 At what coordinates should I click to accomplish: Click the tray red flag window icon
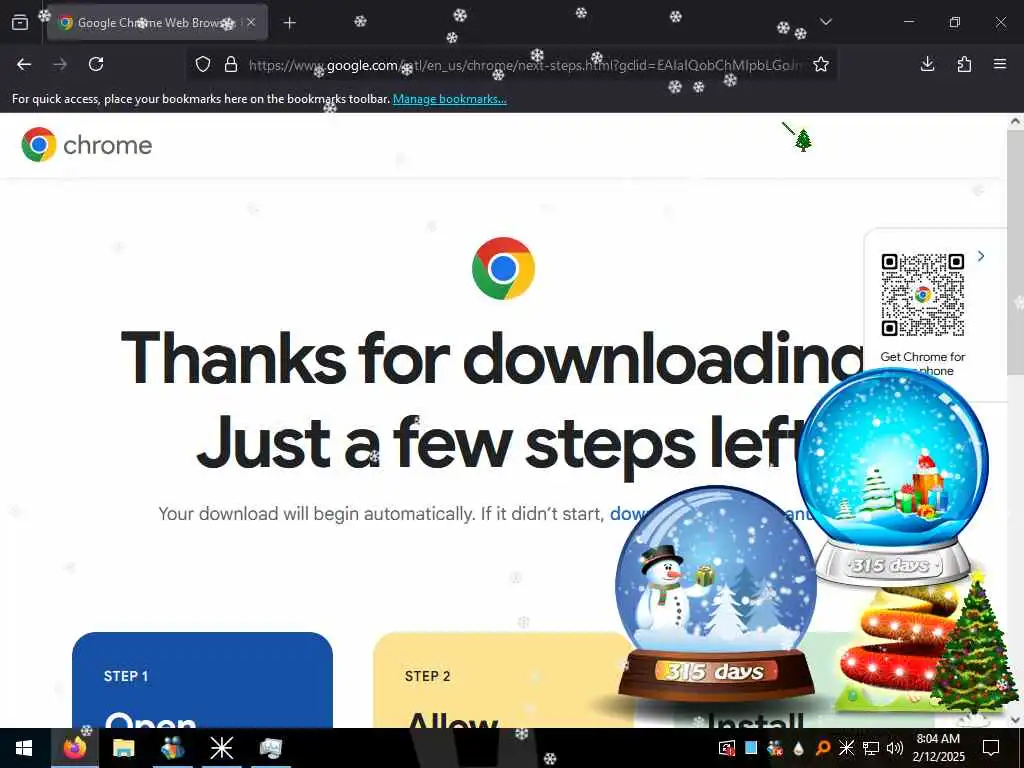726,748
